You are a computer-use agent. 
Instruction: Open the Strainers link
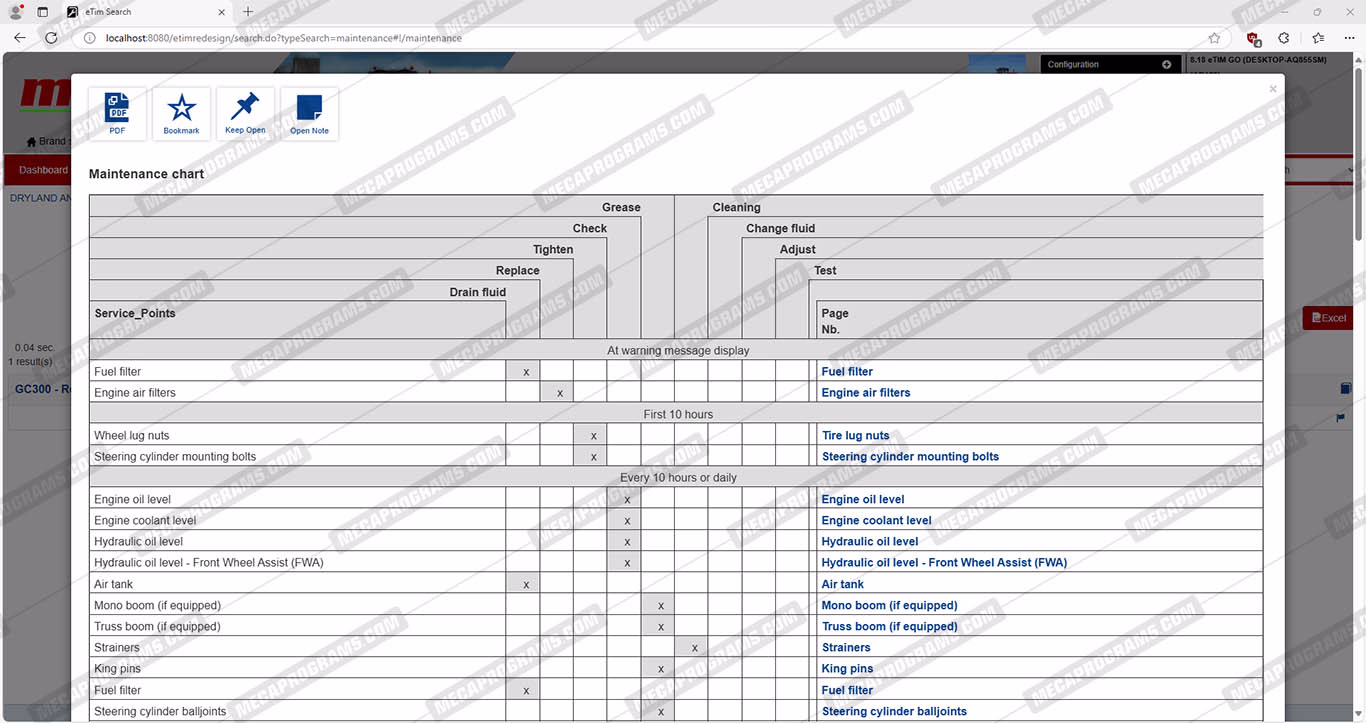click(846, 648)
